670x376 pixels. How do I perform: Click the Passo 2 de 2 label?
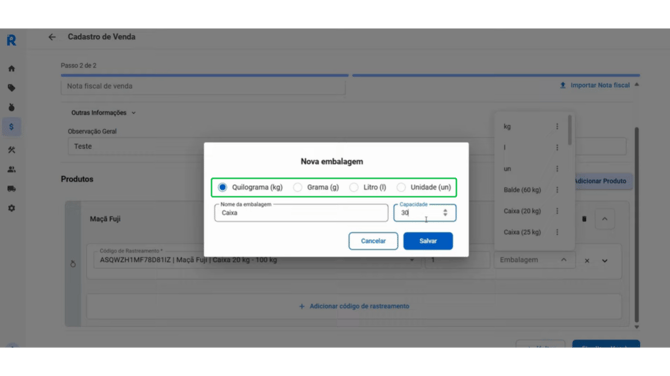tap(79, 65)
